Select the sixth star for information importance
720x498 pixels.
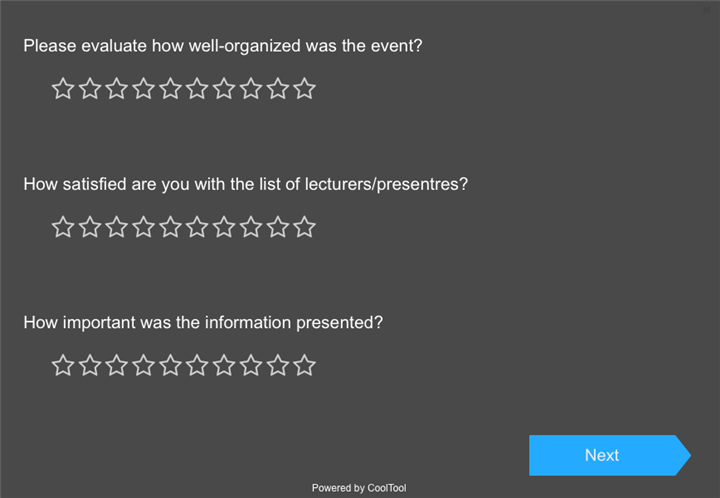click(198, 365)
